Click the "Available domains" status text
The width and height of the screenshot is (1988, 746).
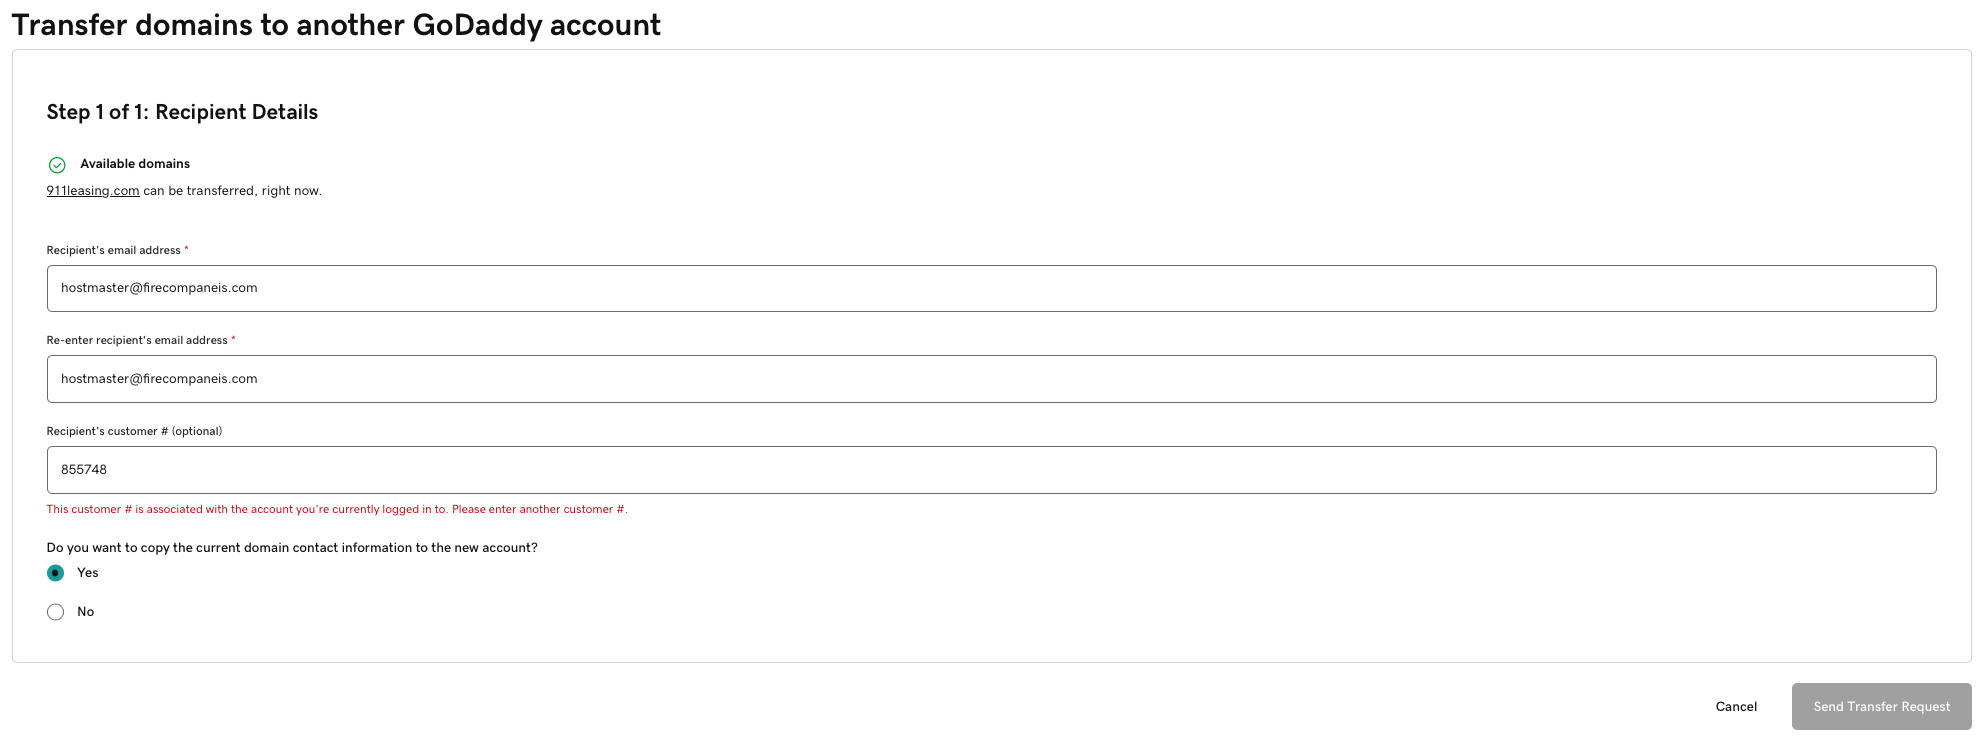coord(135,164)
